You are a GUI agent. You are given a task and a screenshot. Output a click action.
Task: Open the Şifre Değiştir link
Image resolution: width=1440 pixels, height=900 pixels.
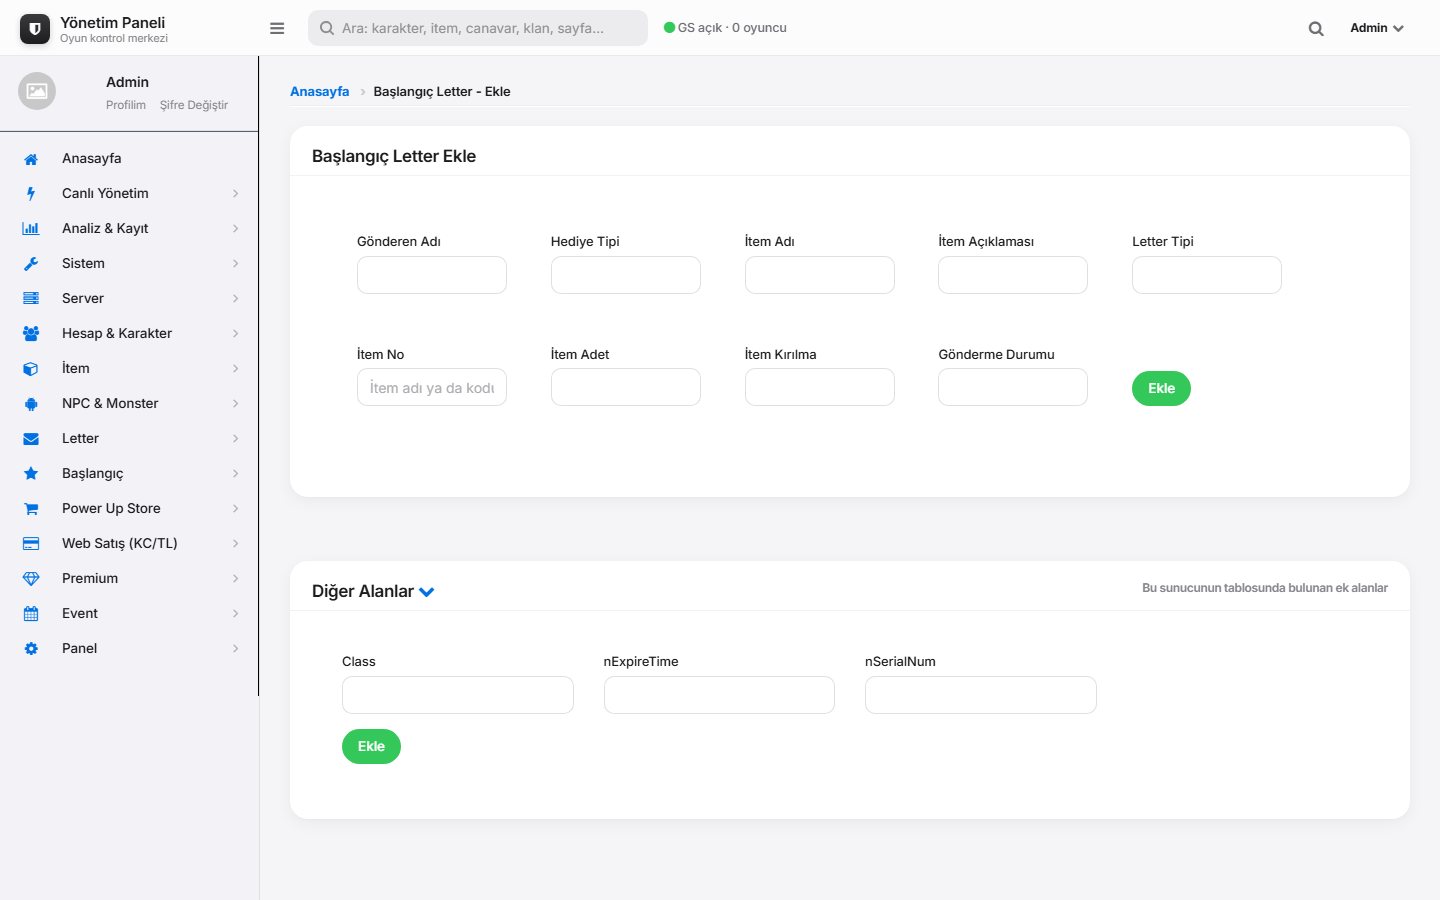click(x=194, y=105)
